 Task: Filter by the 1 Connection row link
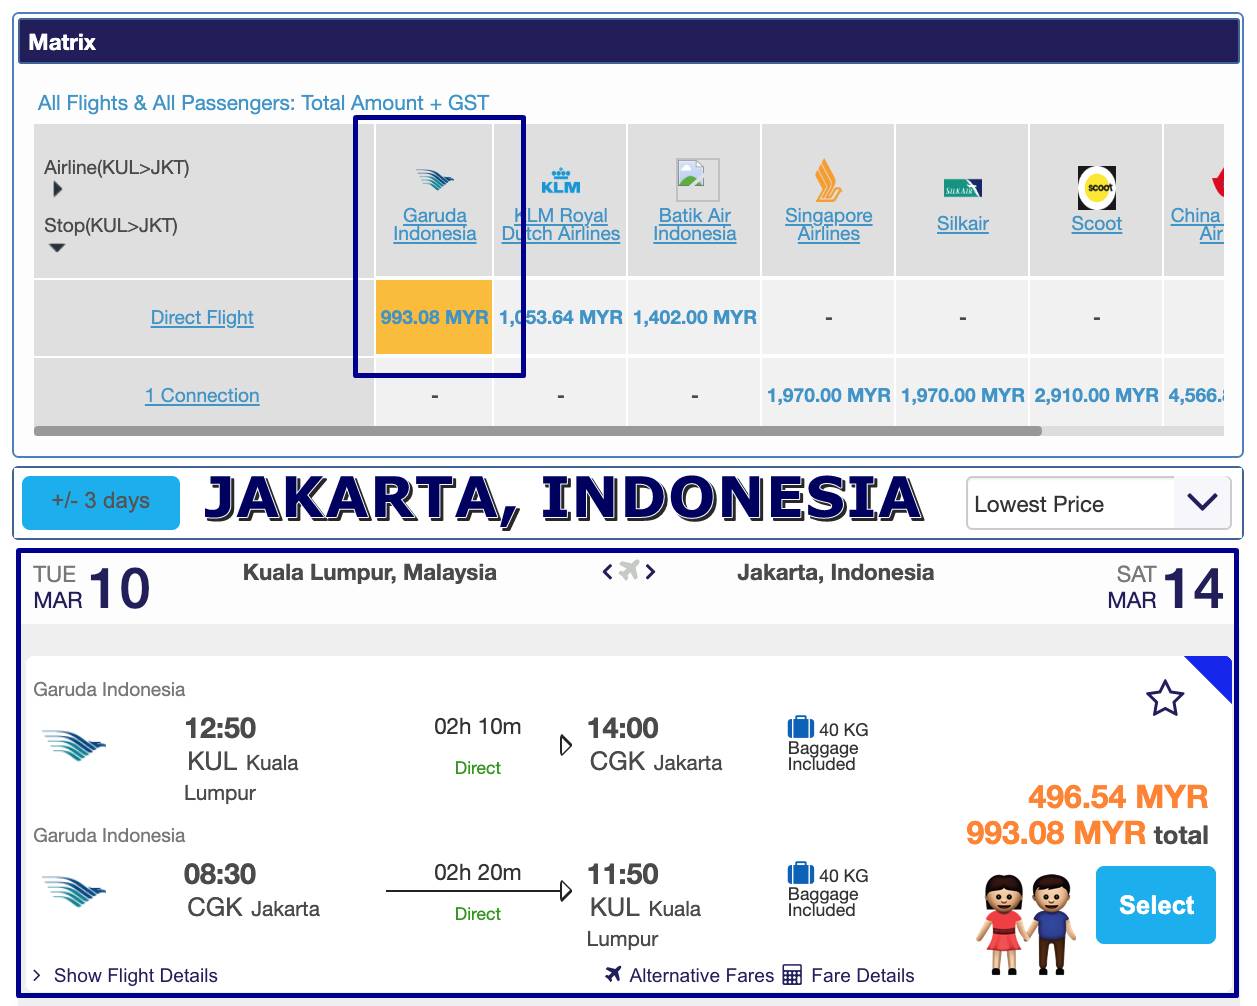202,395
